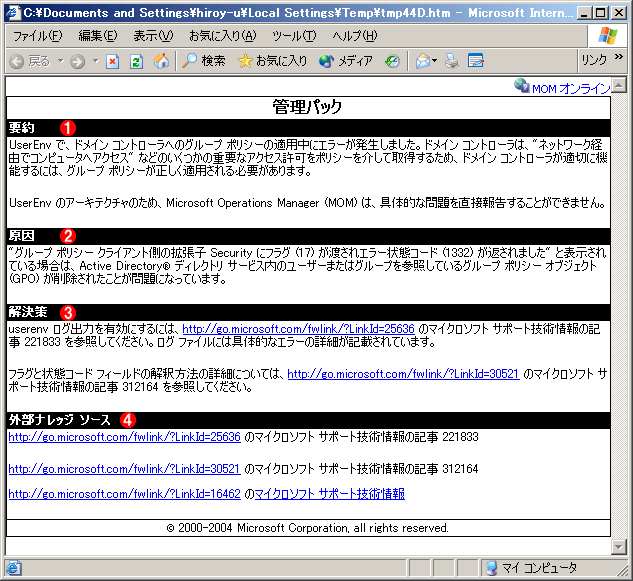Screen dimensions: 633x581
Task: Open the Favorites (お気に入り) star toolbar button
Action: pos(272,61)
